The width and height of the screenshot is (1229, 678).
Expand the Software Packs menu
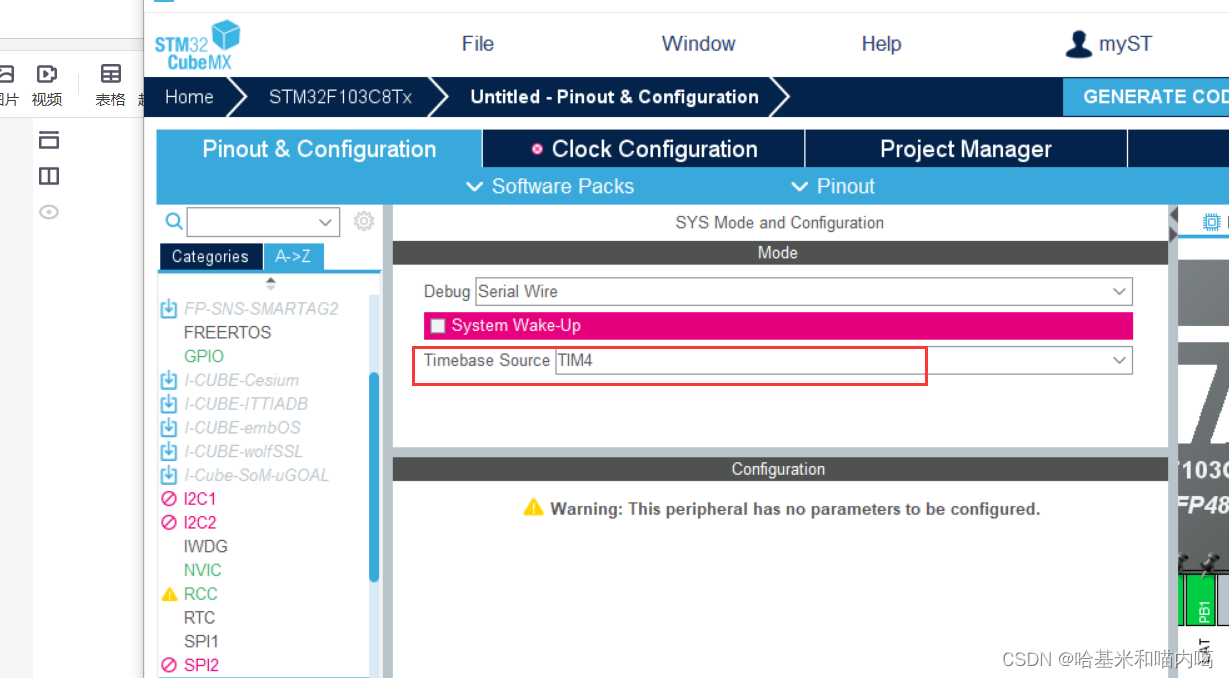pos(550,186)
